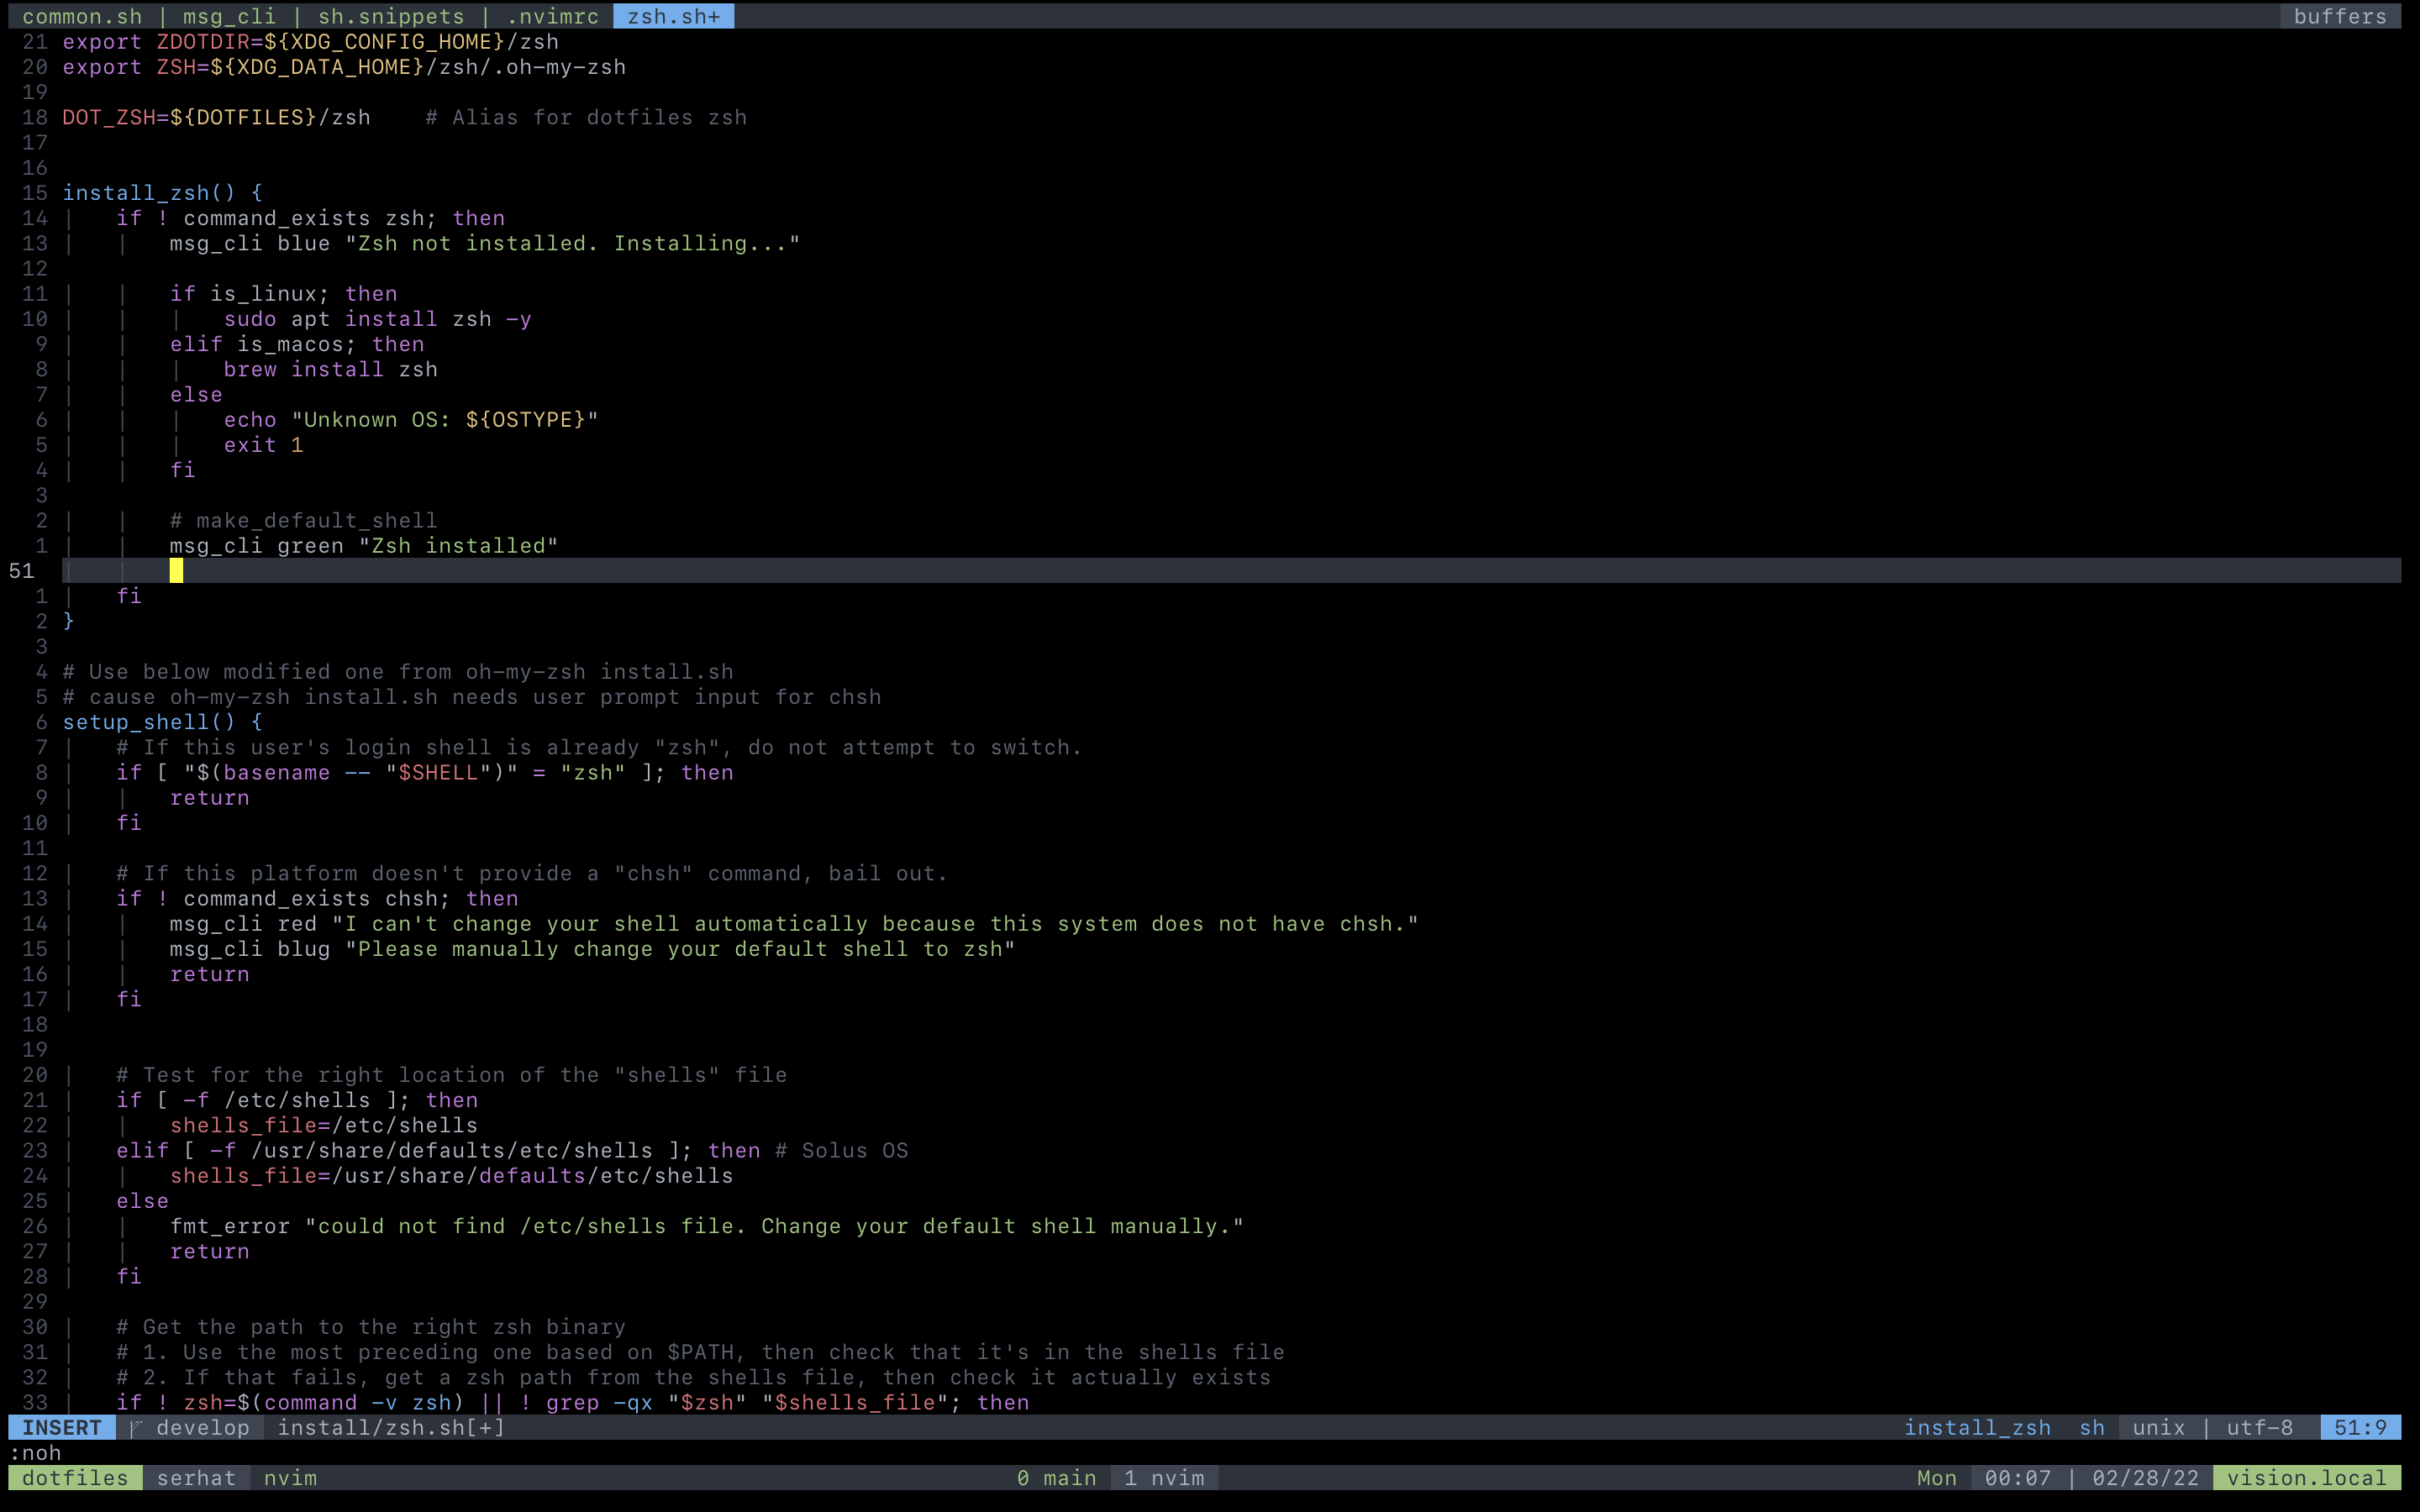Click install_zsh function name in statusline

(1977, 1428)
